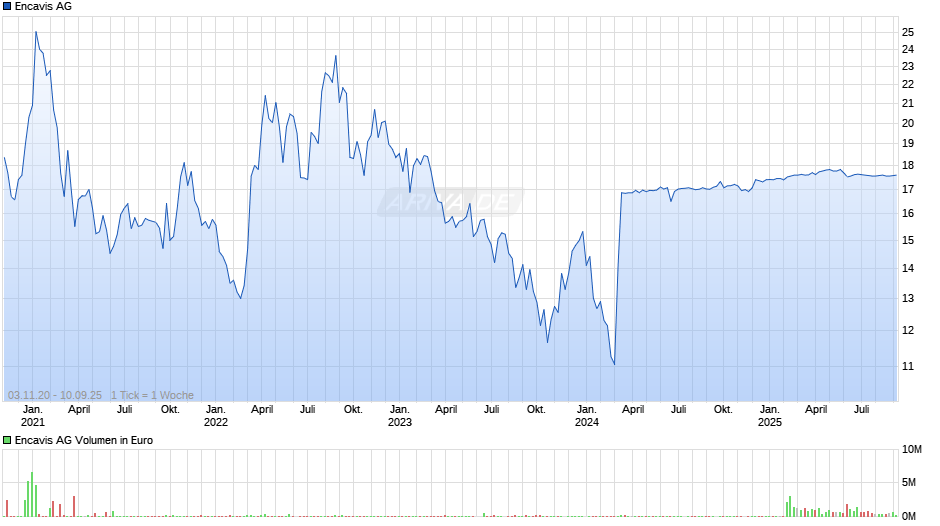Click volume axis label 10M

click(x=912, y=450)
